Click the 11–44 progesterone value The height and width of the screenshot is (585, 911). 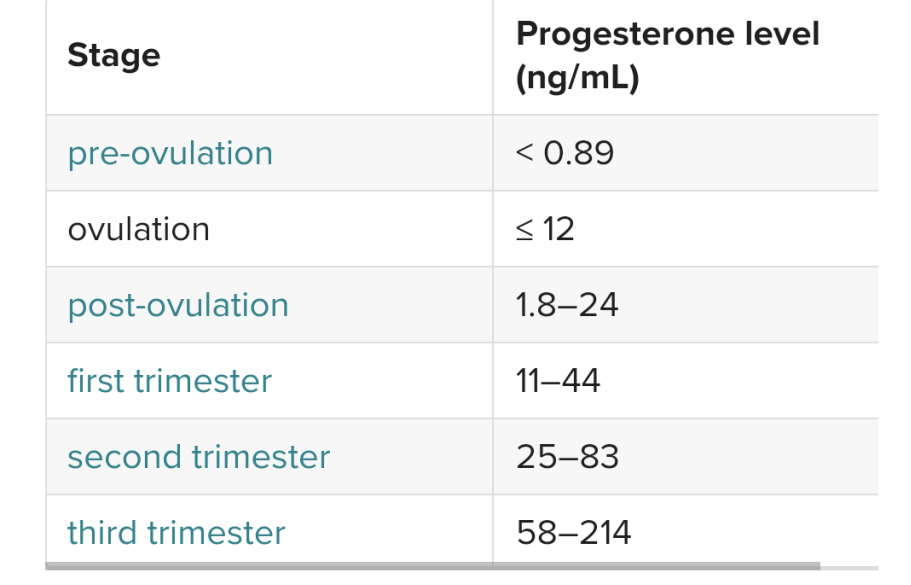point(558,381)
